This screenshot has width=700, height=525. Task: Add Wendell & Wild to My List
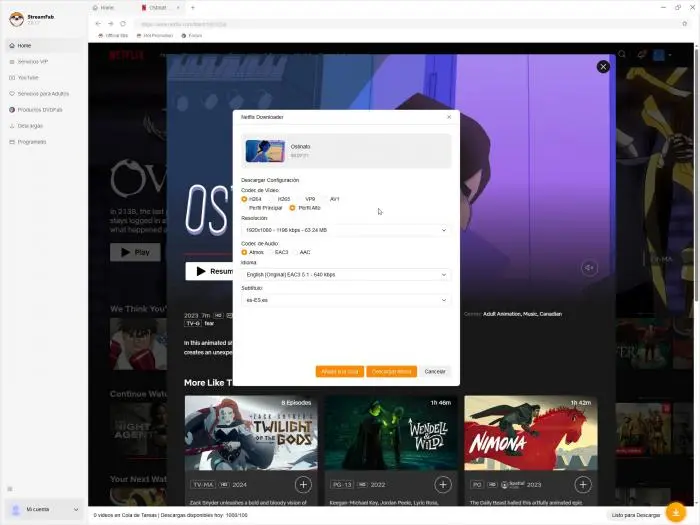[x=443, y=484]
